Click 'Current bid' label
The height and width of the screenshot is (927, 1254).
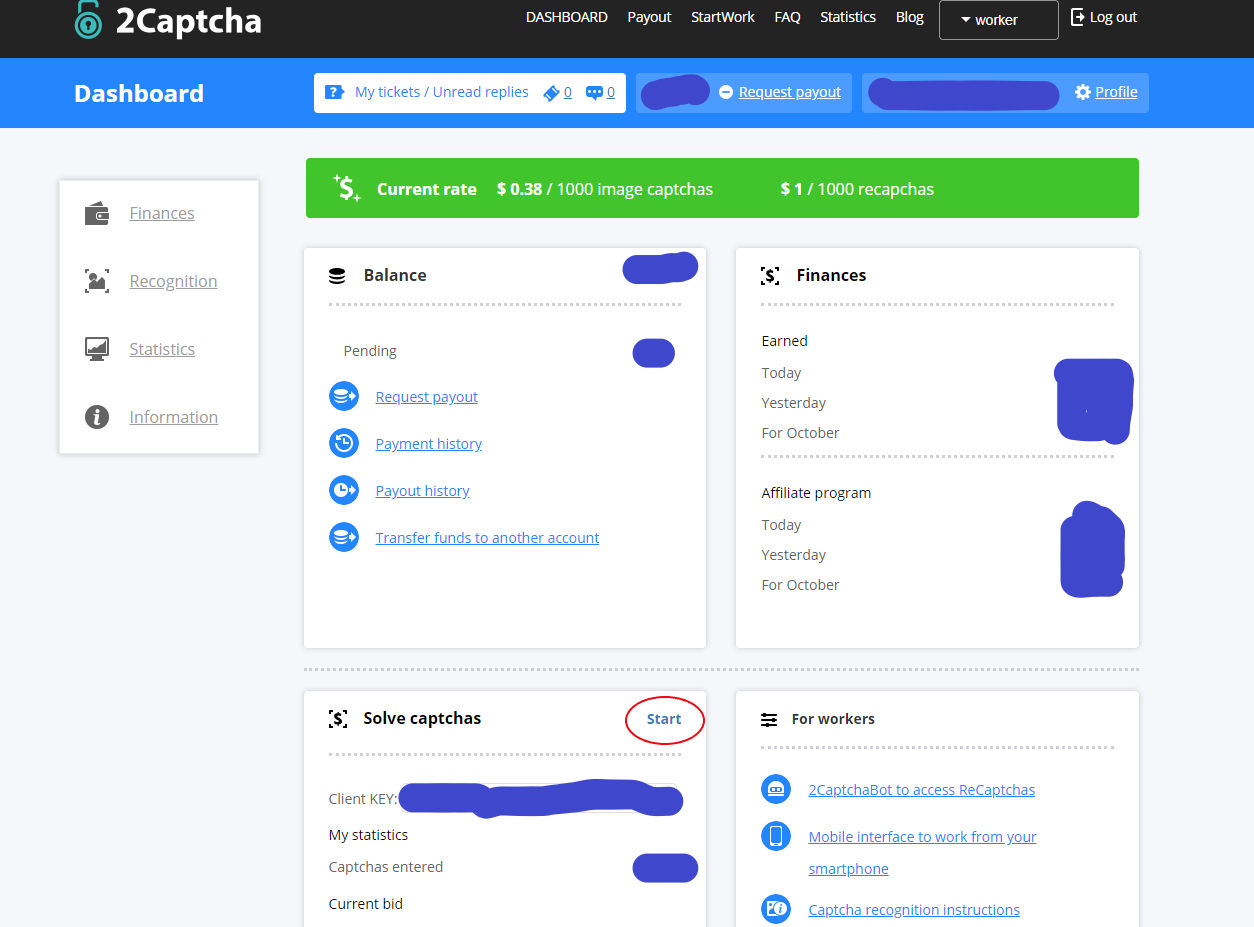pyautogui.click(x=366, y=904)
